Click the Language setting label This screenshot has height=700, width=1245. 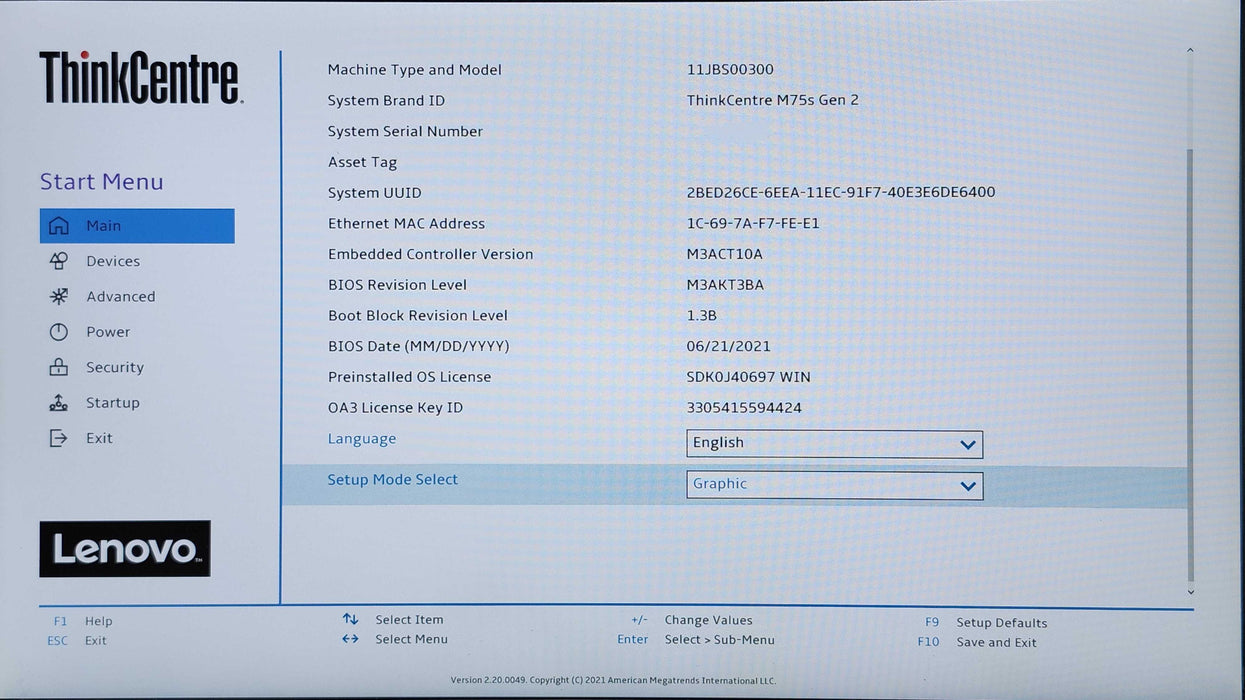tap(362, 439)
